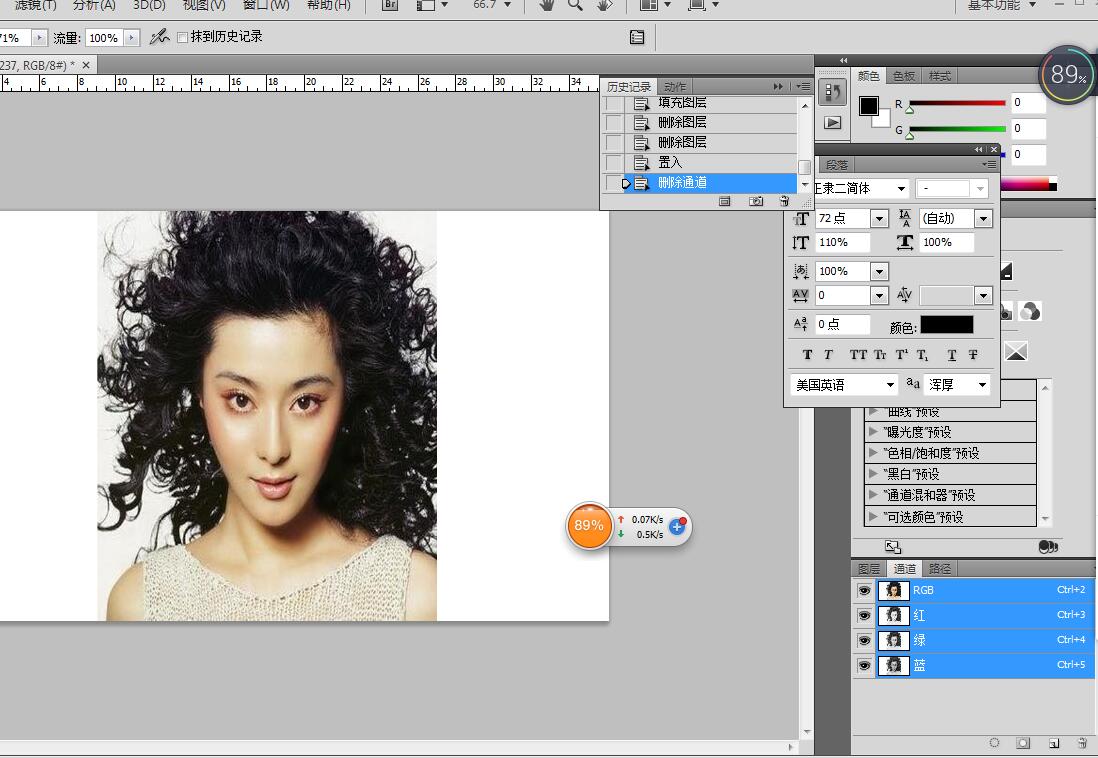The width and height of the screenshot is (1098, 758).
Task: Create a new channel in Channels panel
Action: [x=1054, y=743]
